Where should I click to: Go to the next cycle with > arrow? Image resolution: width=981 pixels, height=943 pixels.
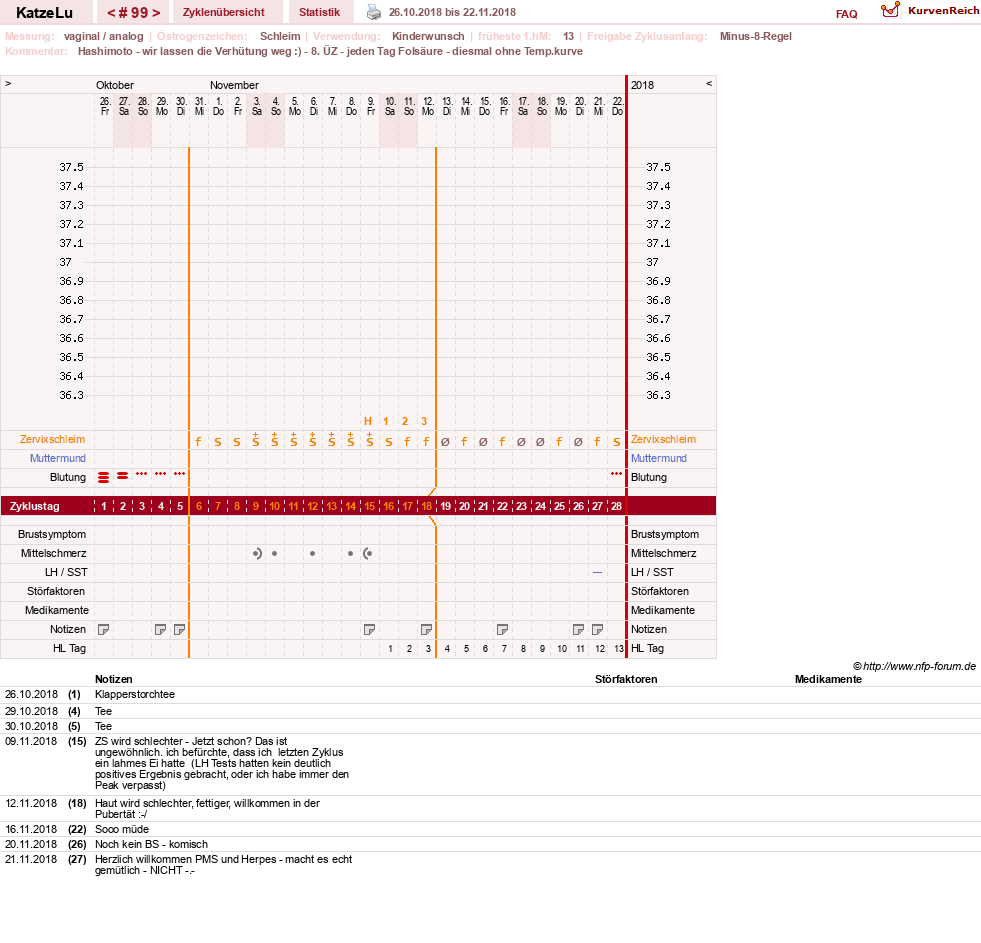coord(156,13)
